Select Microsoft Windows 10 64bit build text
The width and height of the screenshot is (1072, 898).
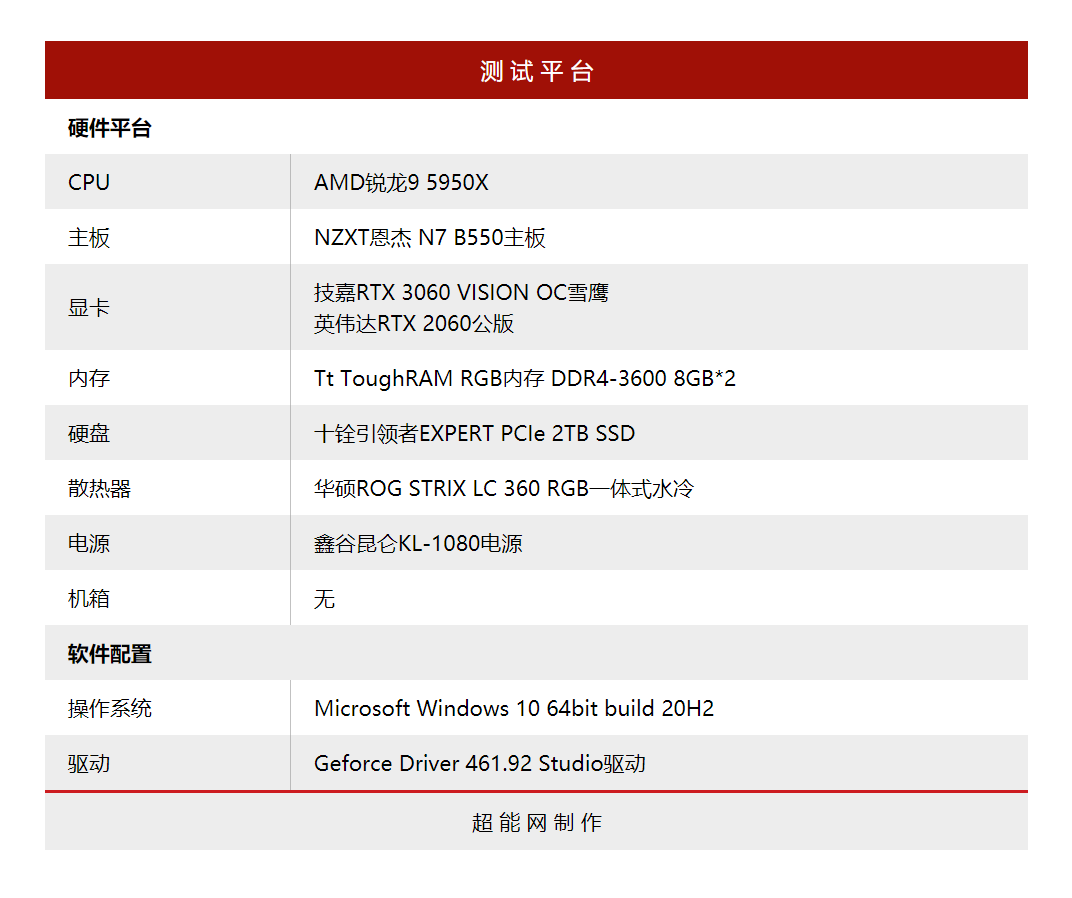click(513, 709)
